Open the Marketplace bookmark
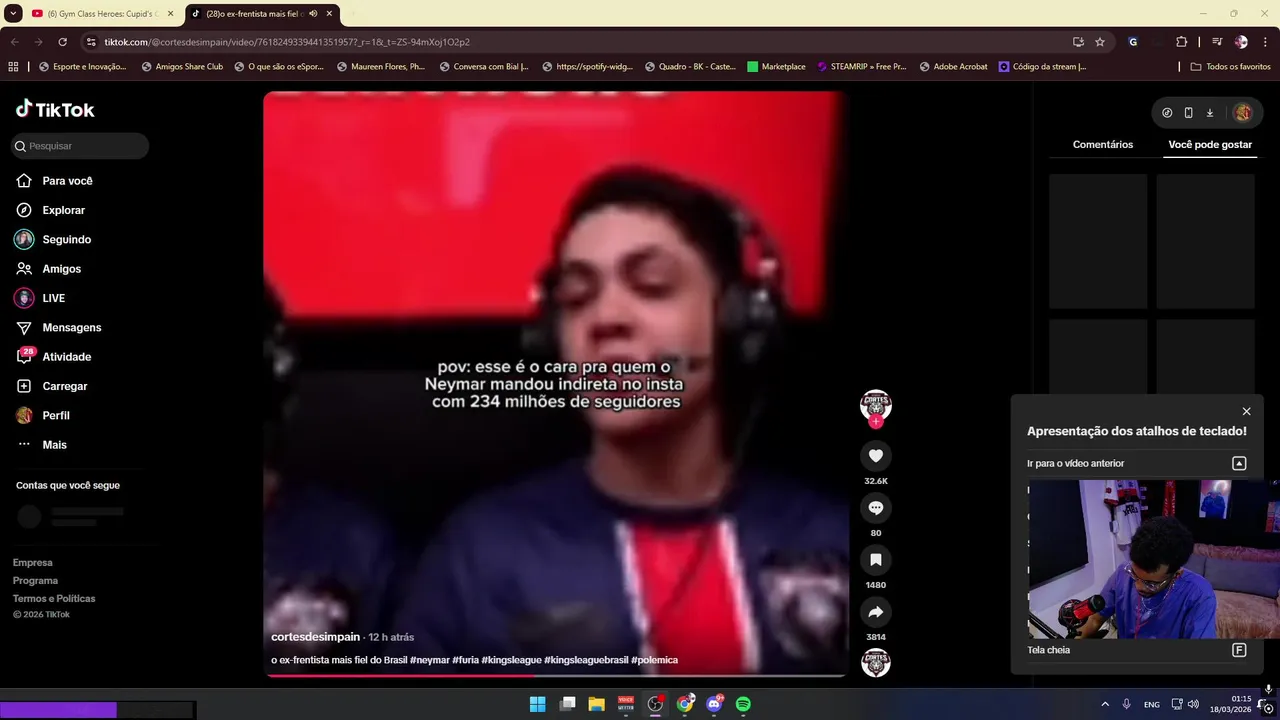This screenshot has height=720, width=1280. click(x=776, y=67)
